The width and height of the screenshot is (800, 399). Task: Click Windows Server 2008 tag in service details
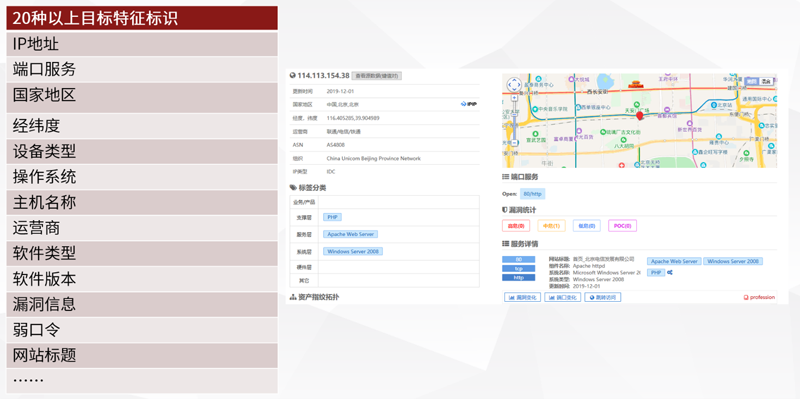(733, 261)
